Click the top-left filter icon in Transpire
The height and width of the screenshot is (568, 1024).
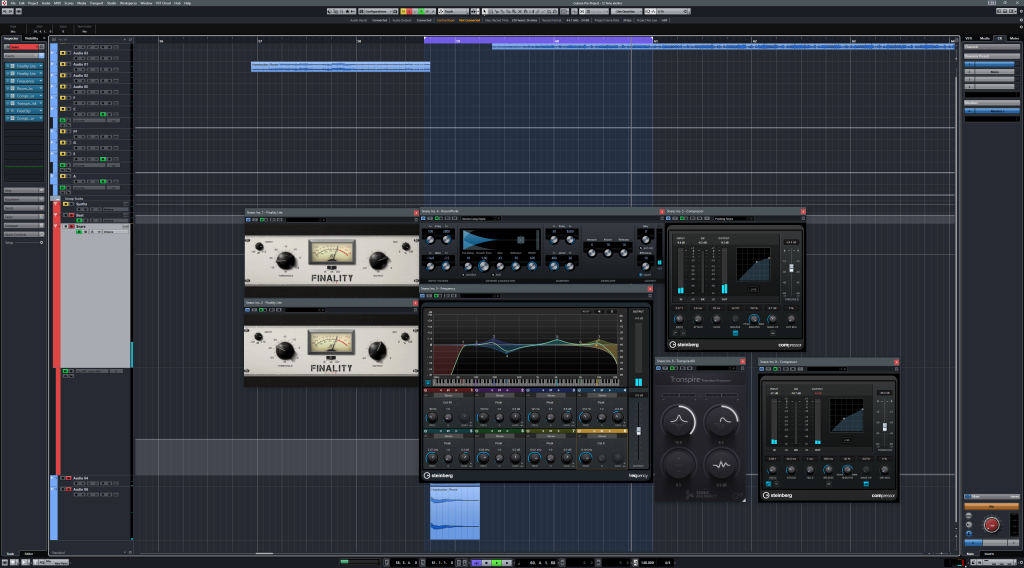[x=680, y=421]
